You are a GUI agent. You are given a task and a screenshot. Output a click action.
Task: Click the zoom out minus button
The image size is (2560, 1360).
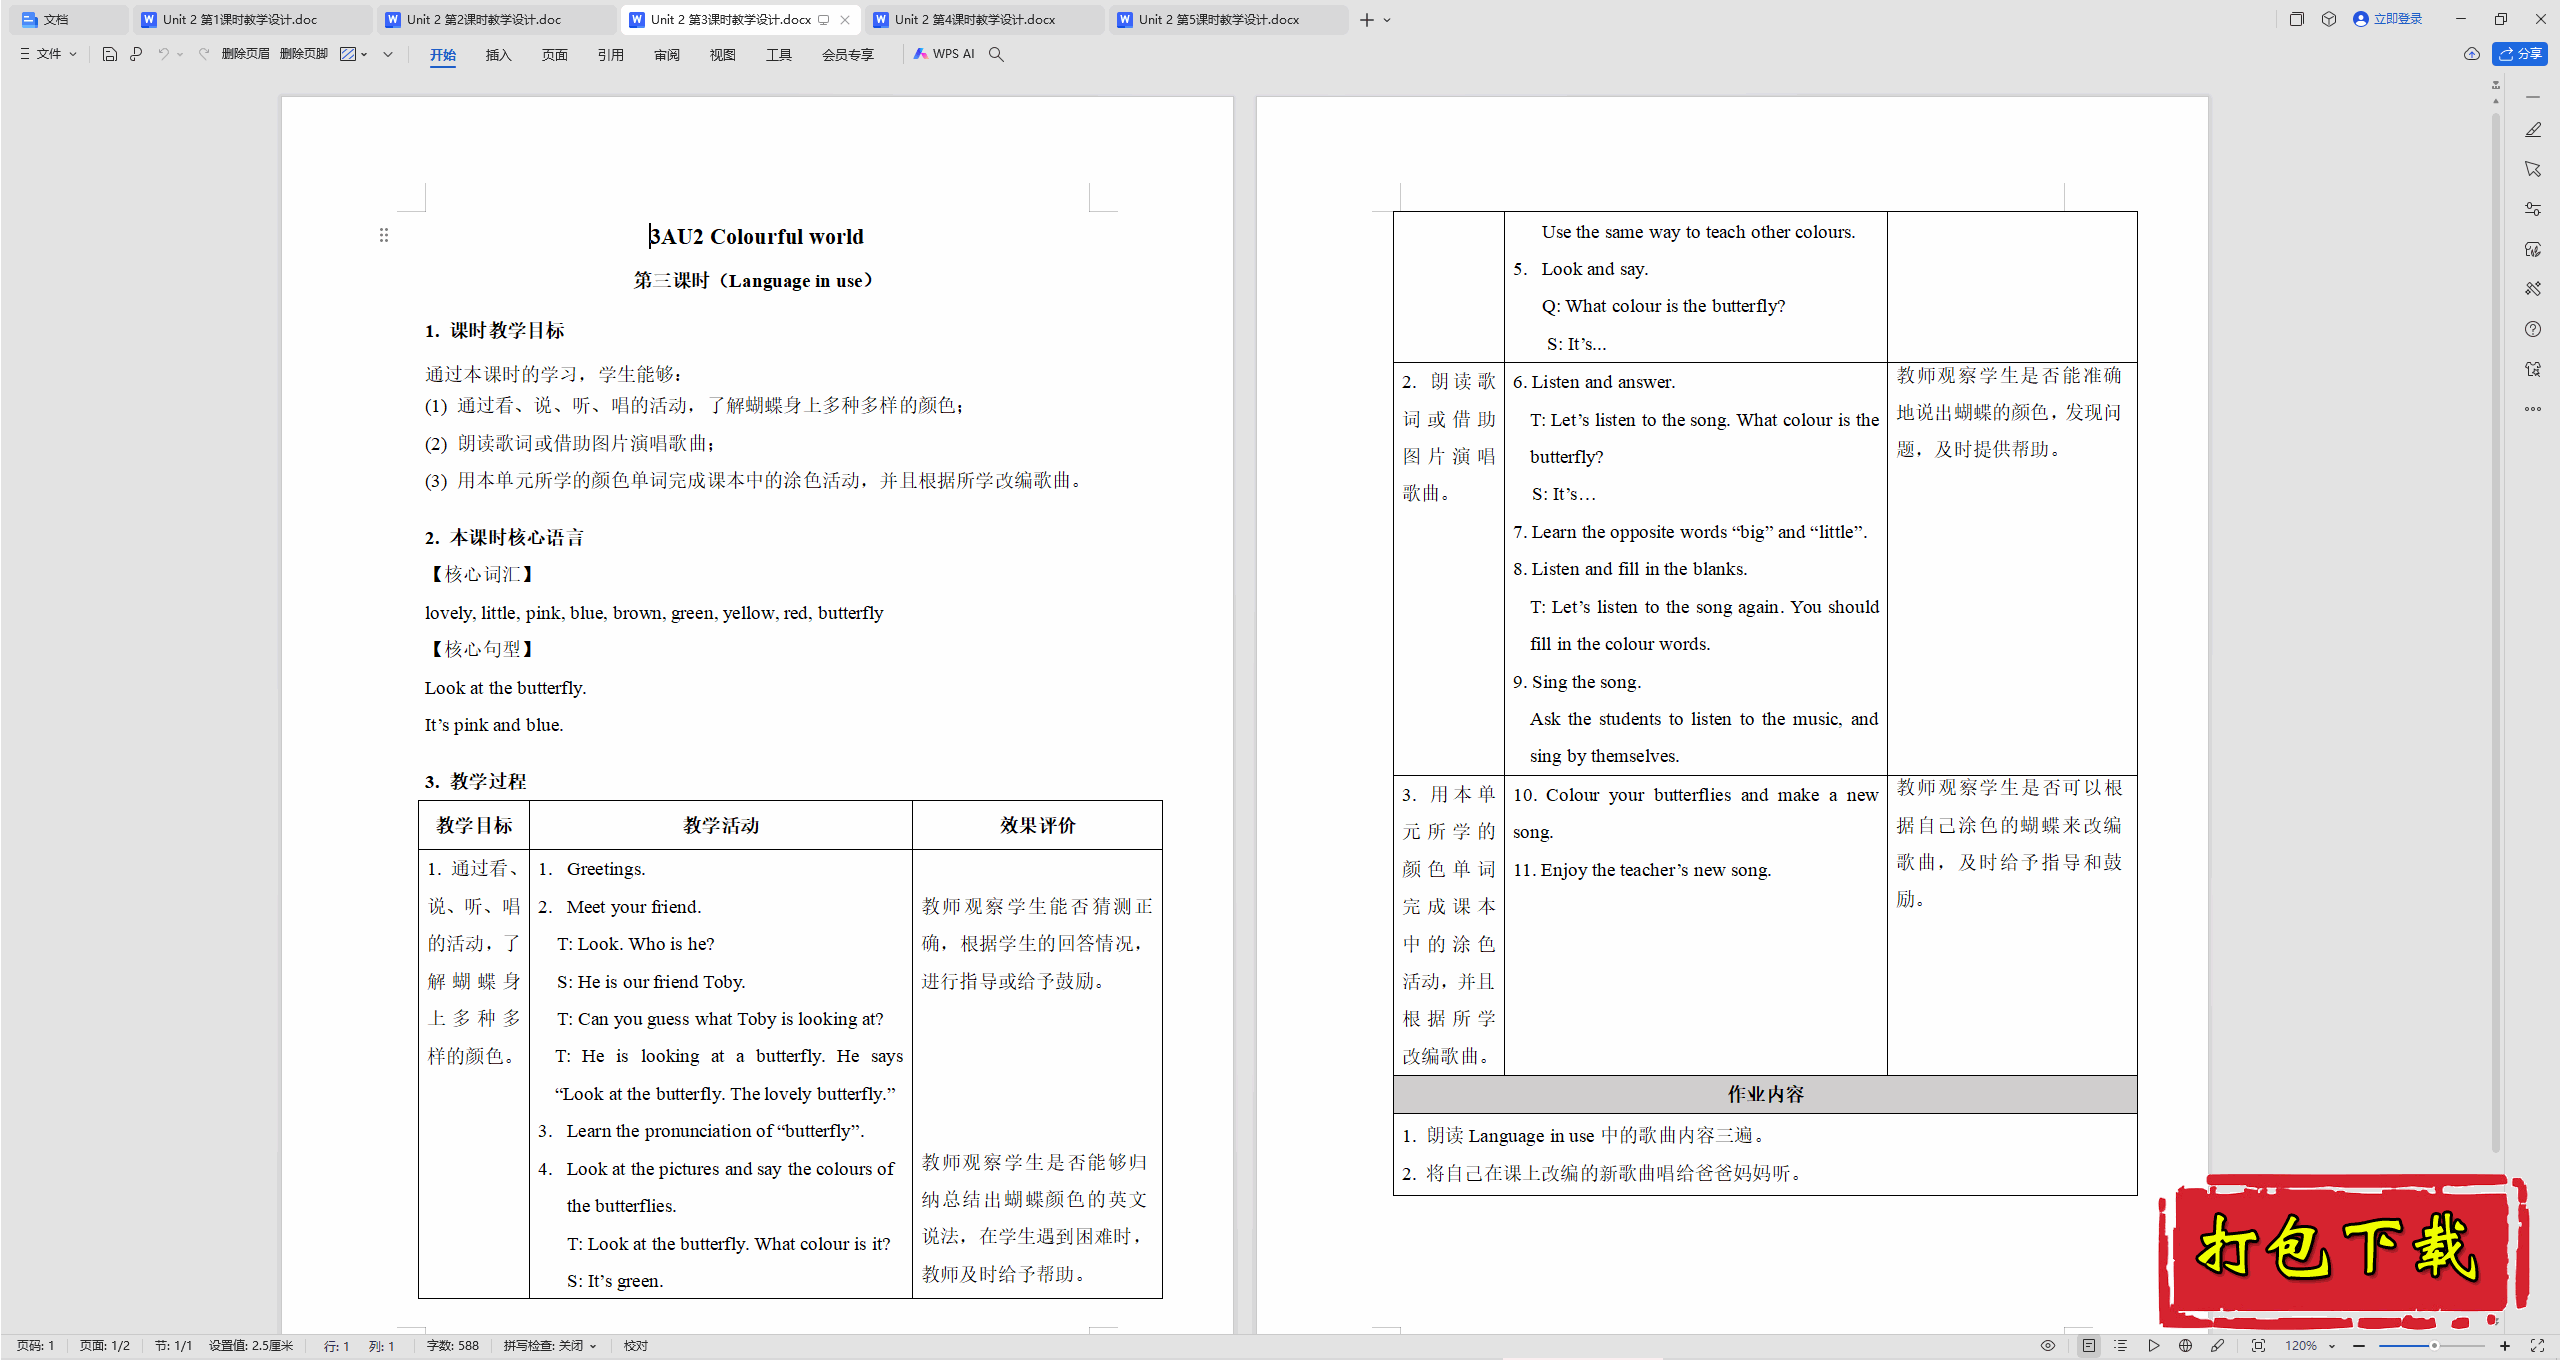(x=2359, y=1346)
